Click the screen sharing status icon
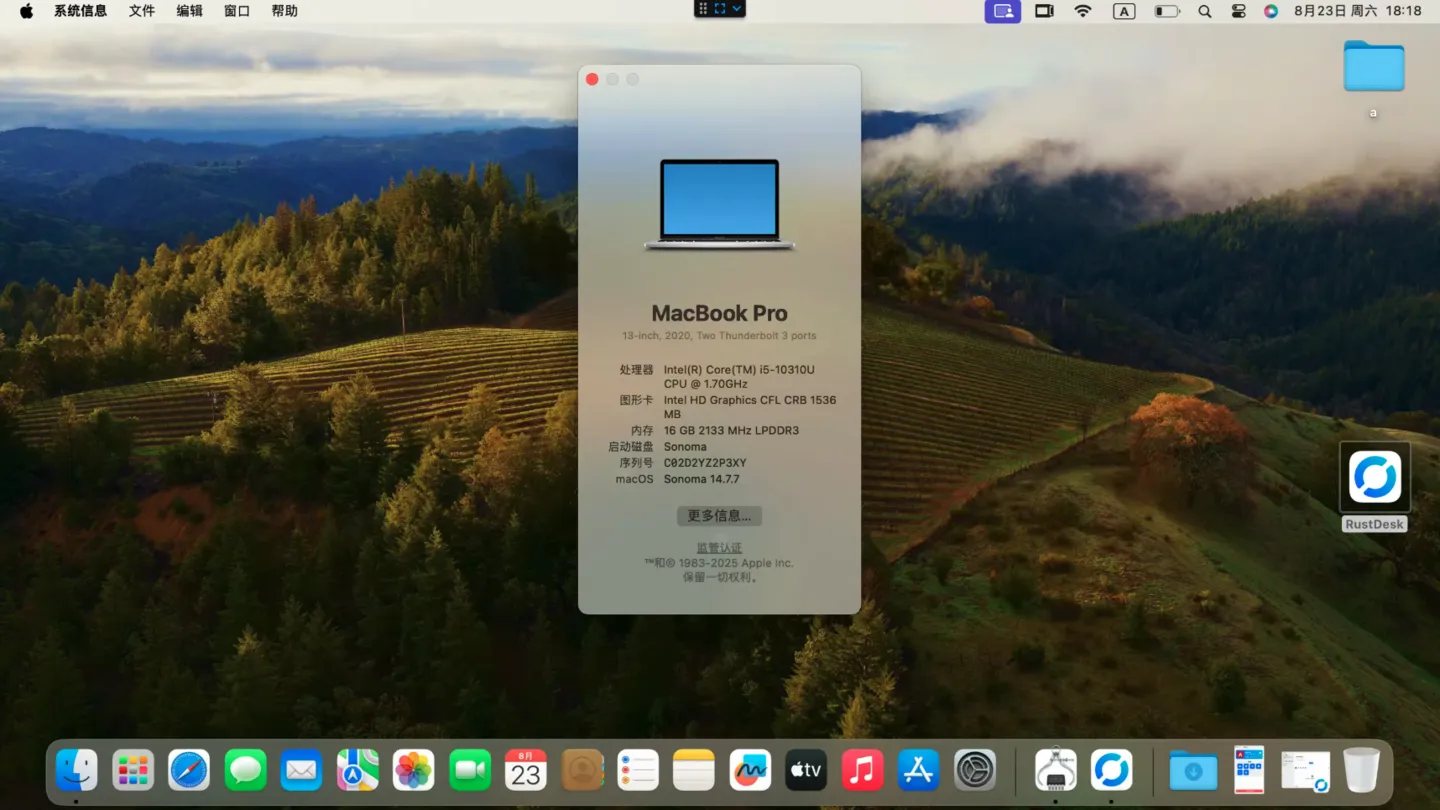 (1002, 11)
